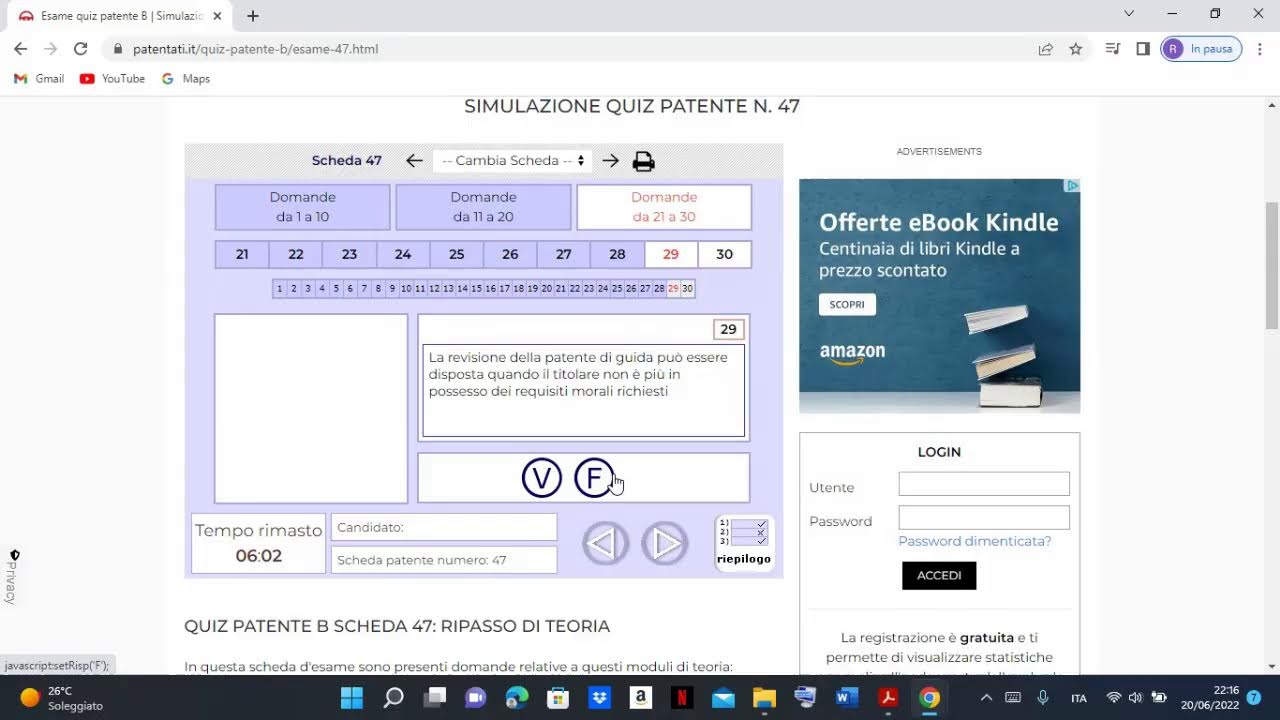Screen dimensions: 1280x720
Task: Click the next question triangle button
Action: click(x=665, y=543)
